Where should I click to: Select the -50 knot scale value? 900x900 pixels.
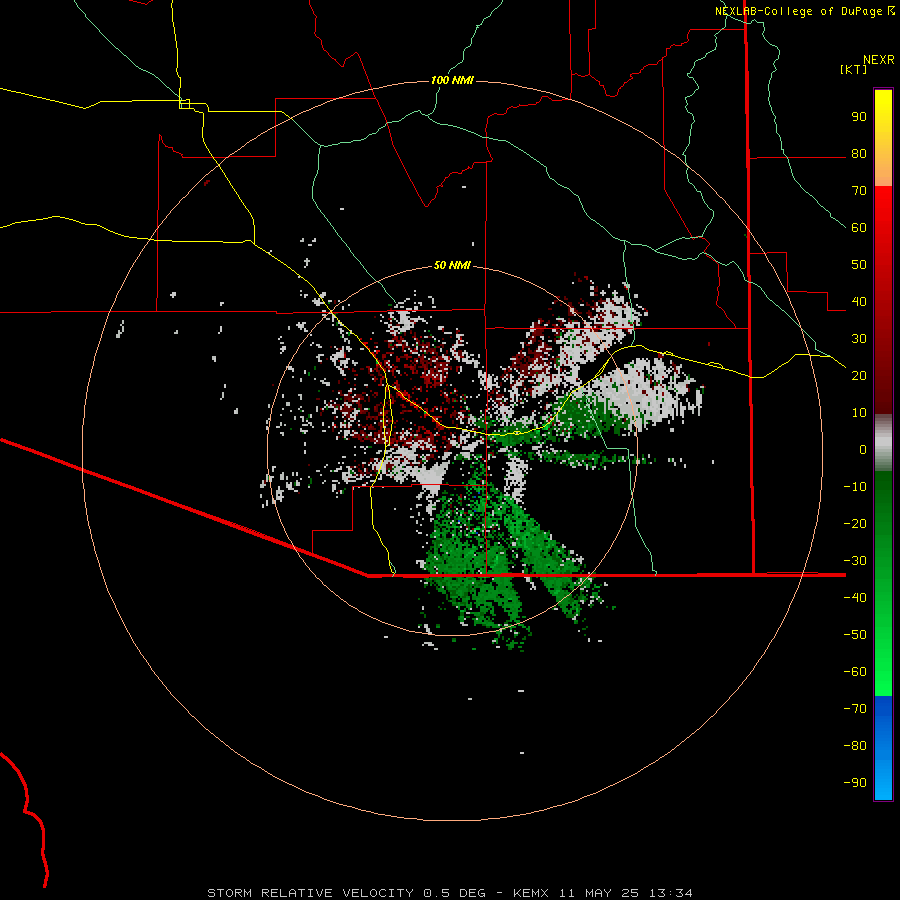855,635
